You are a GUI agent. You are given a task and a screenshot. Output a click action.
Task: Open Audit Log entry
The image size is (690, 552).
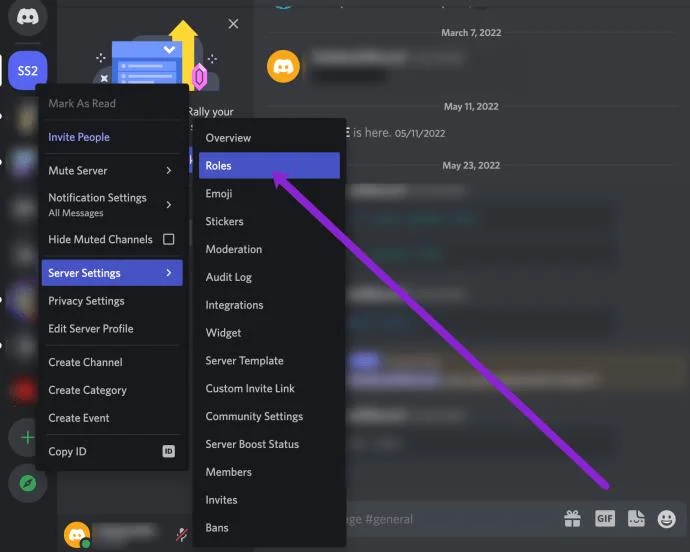coord(269,277)
